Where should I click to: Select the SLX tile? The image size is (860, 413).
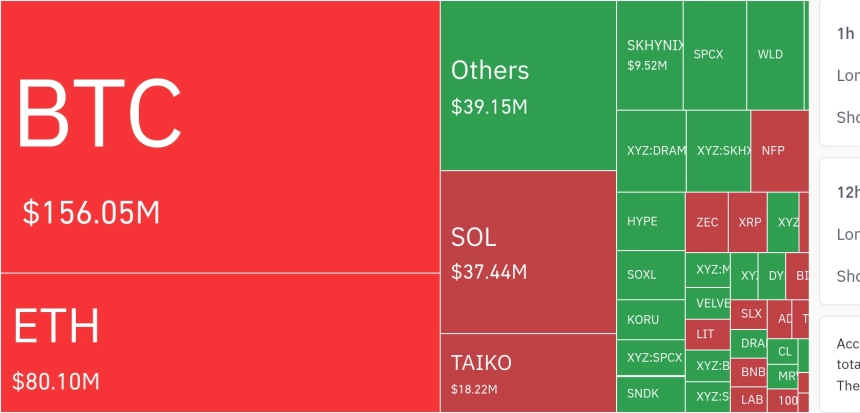(749, 314)
